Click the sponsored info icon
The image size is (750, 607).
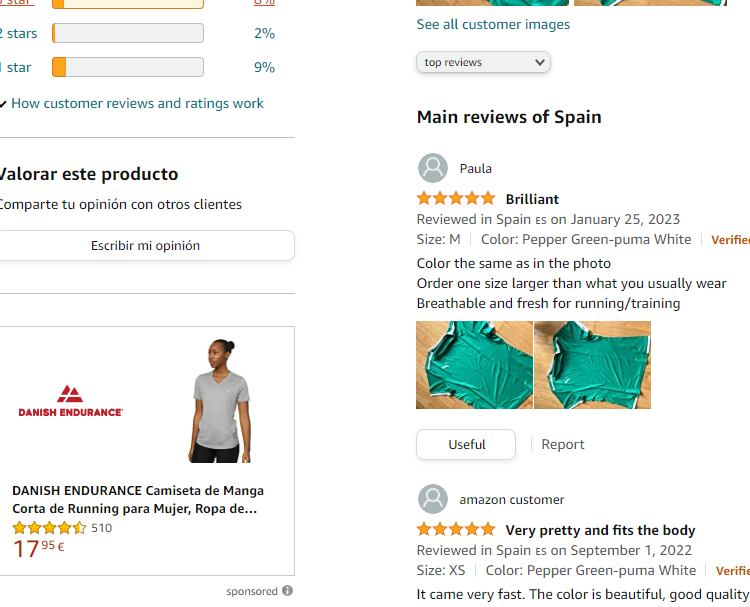tap(287, 591)
